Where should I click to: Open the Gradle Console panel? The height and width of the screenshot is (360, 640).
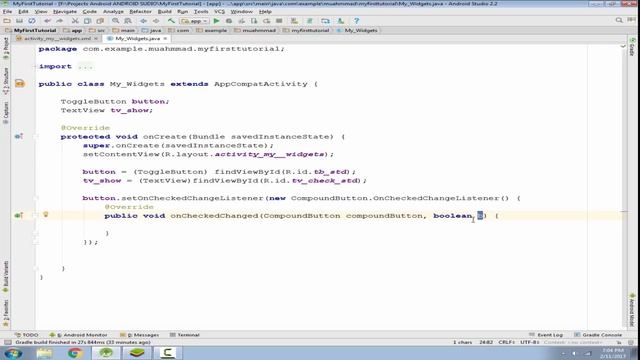pos(598,335)
